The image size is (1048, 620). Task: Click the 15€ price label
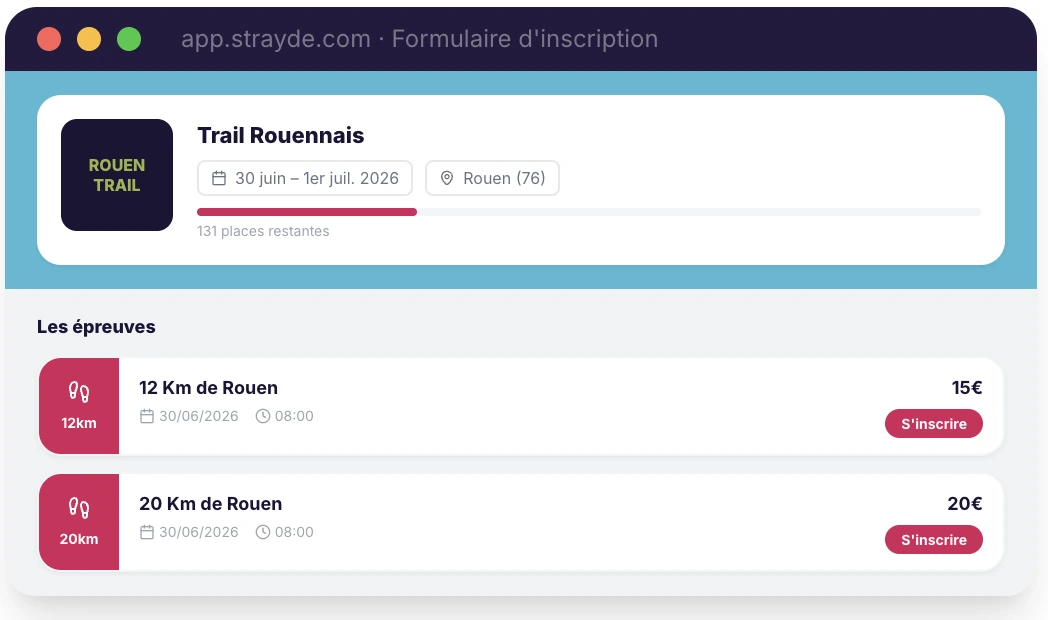(x=966, y=388)
